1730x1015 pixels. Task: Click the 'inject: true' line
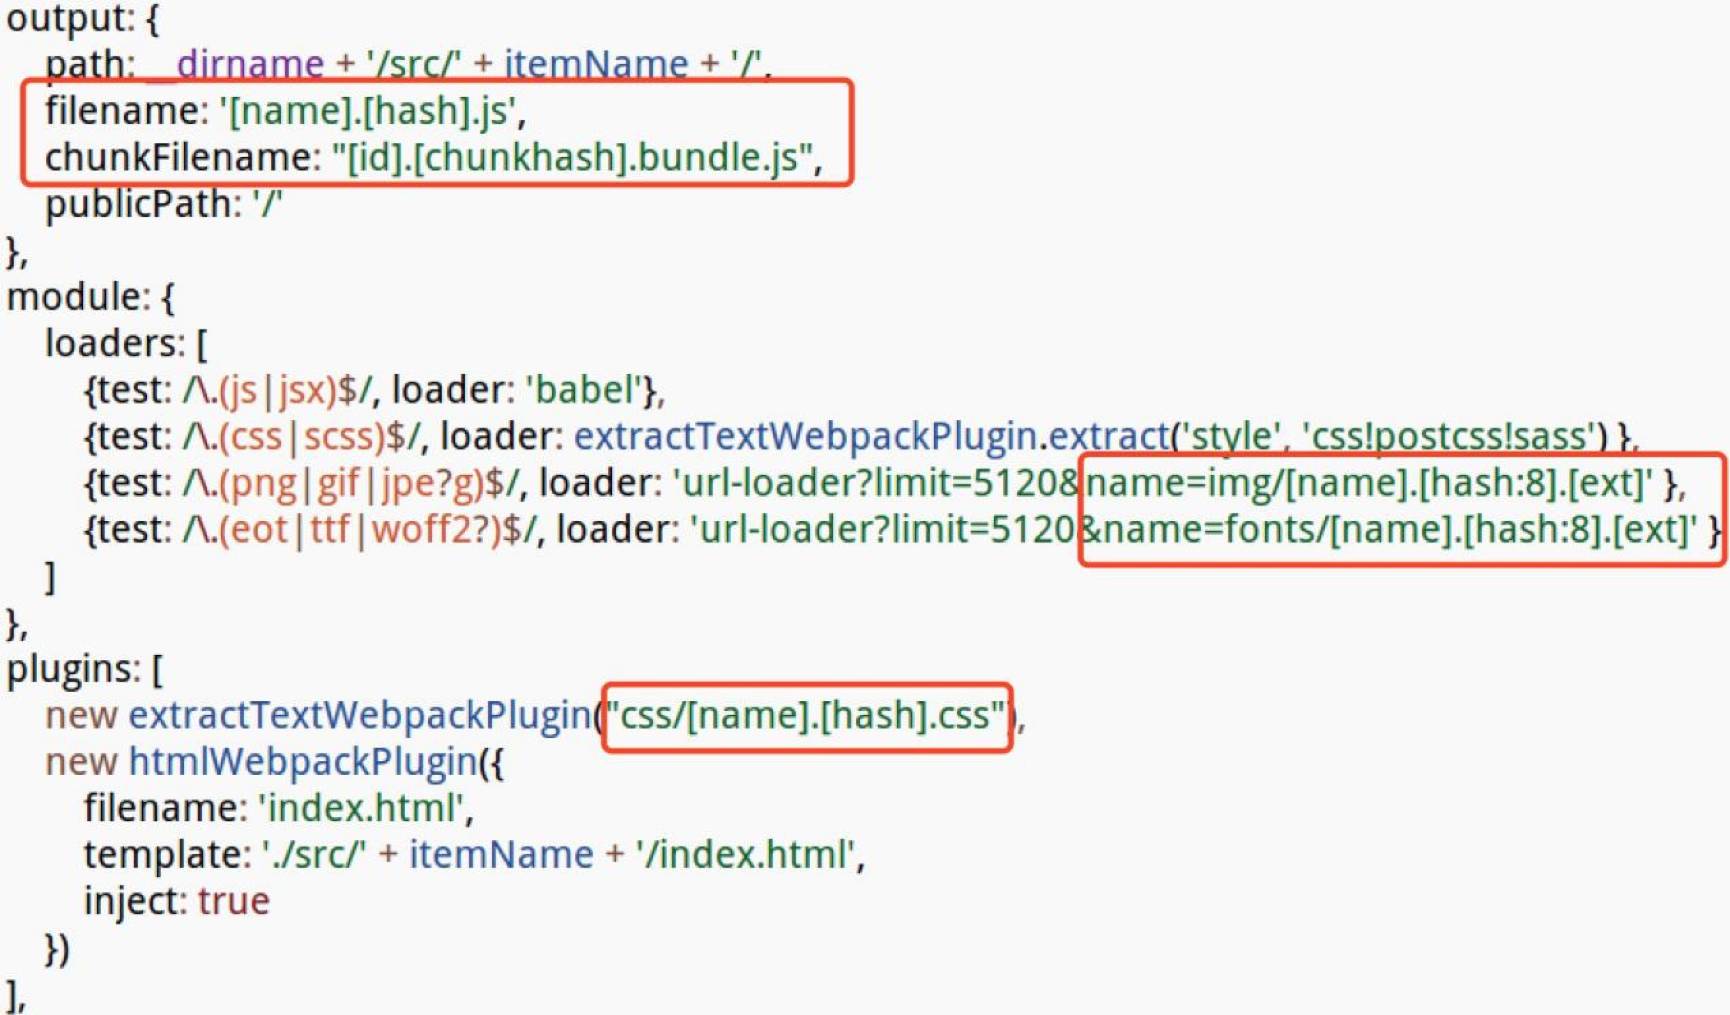pyautogui.click(x=177, y=901)
